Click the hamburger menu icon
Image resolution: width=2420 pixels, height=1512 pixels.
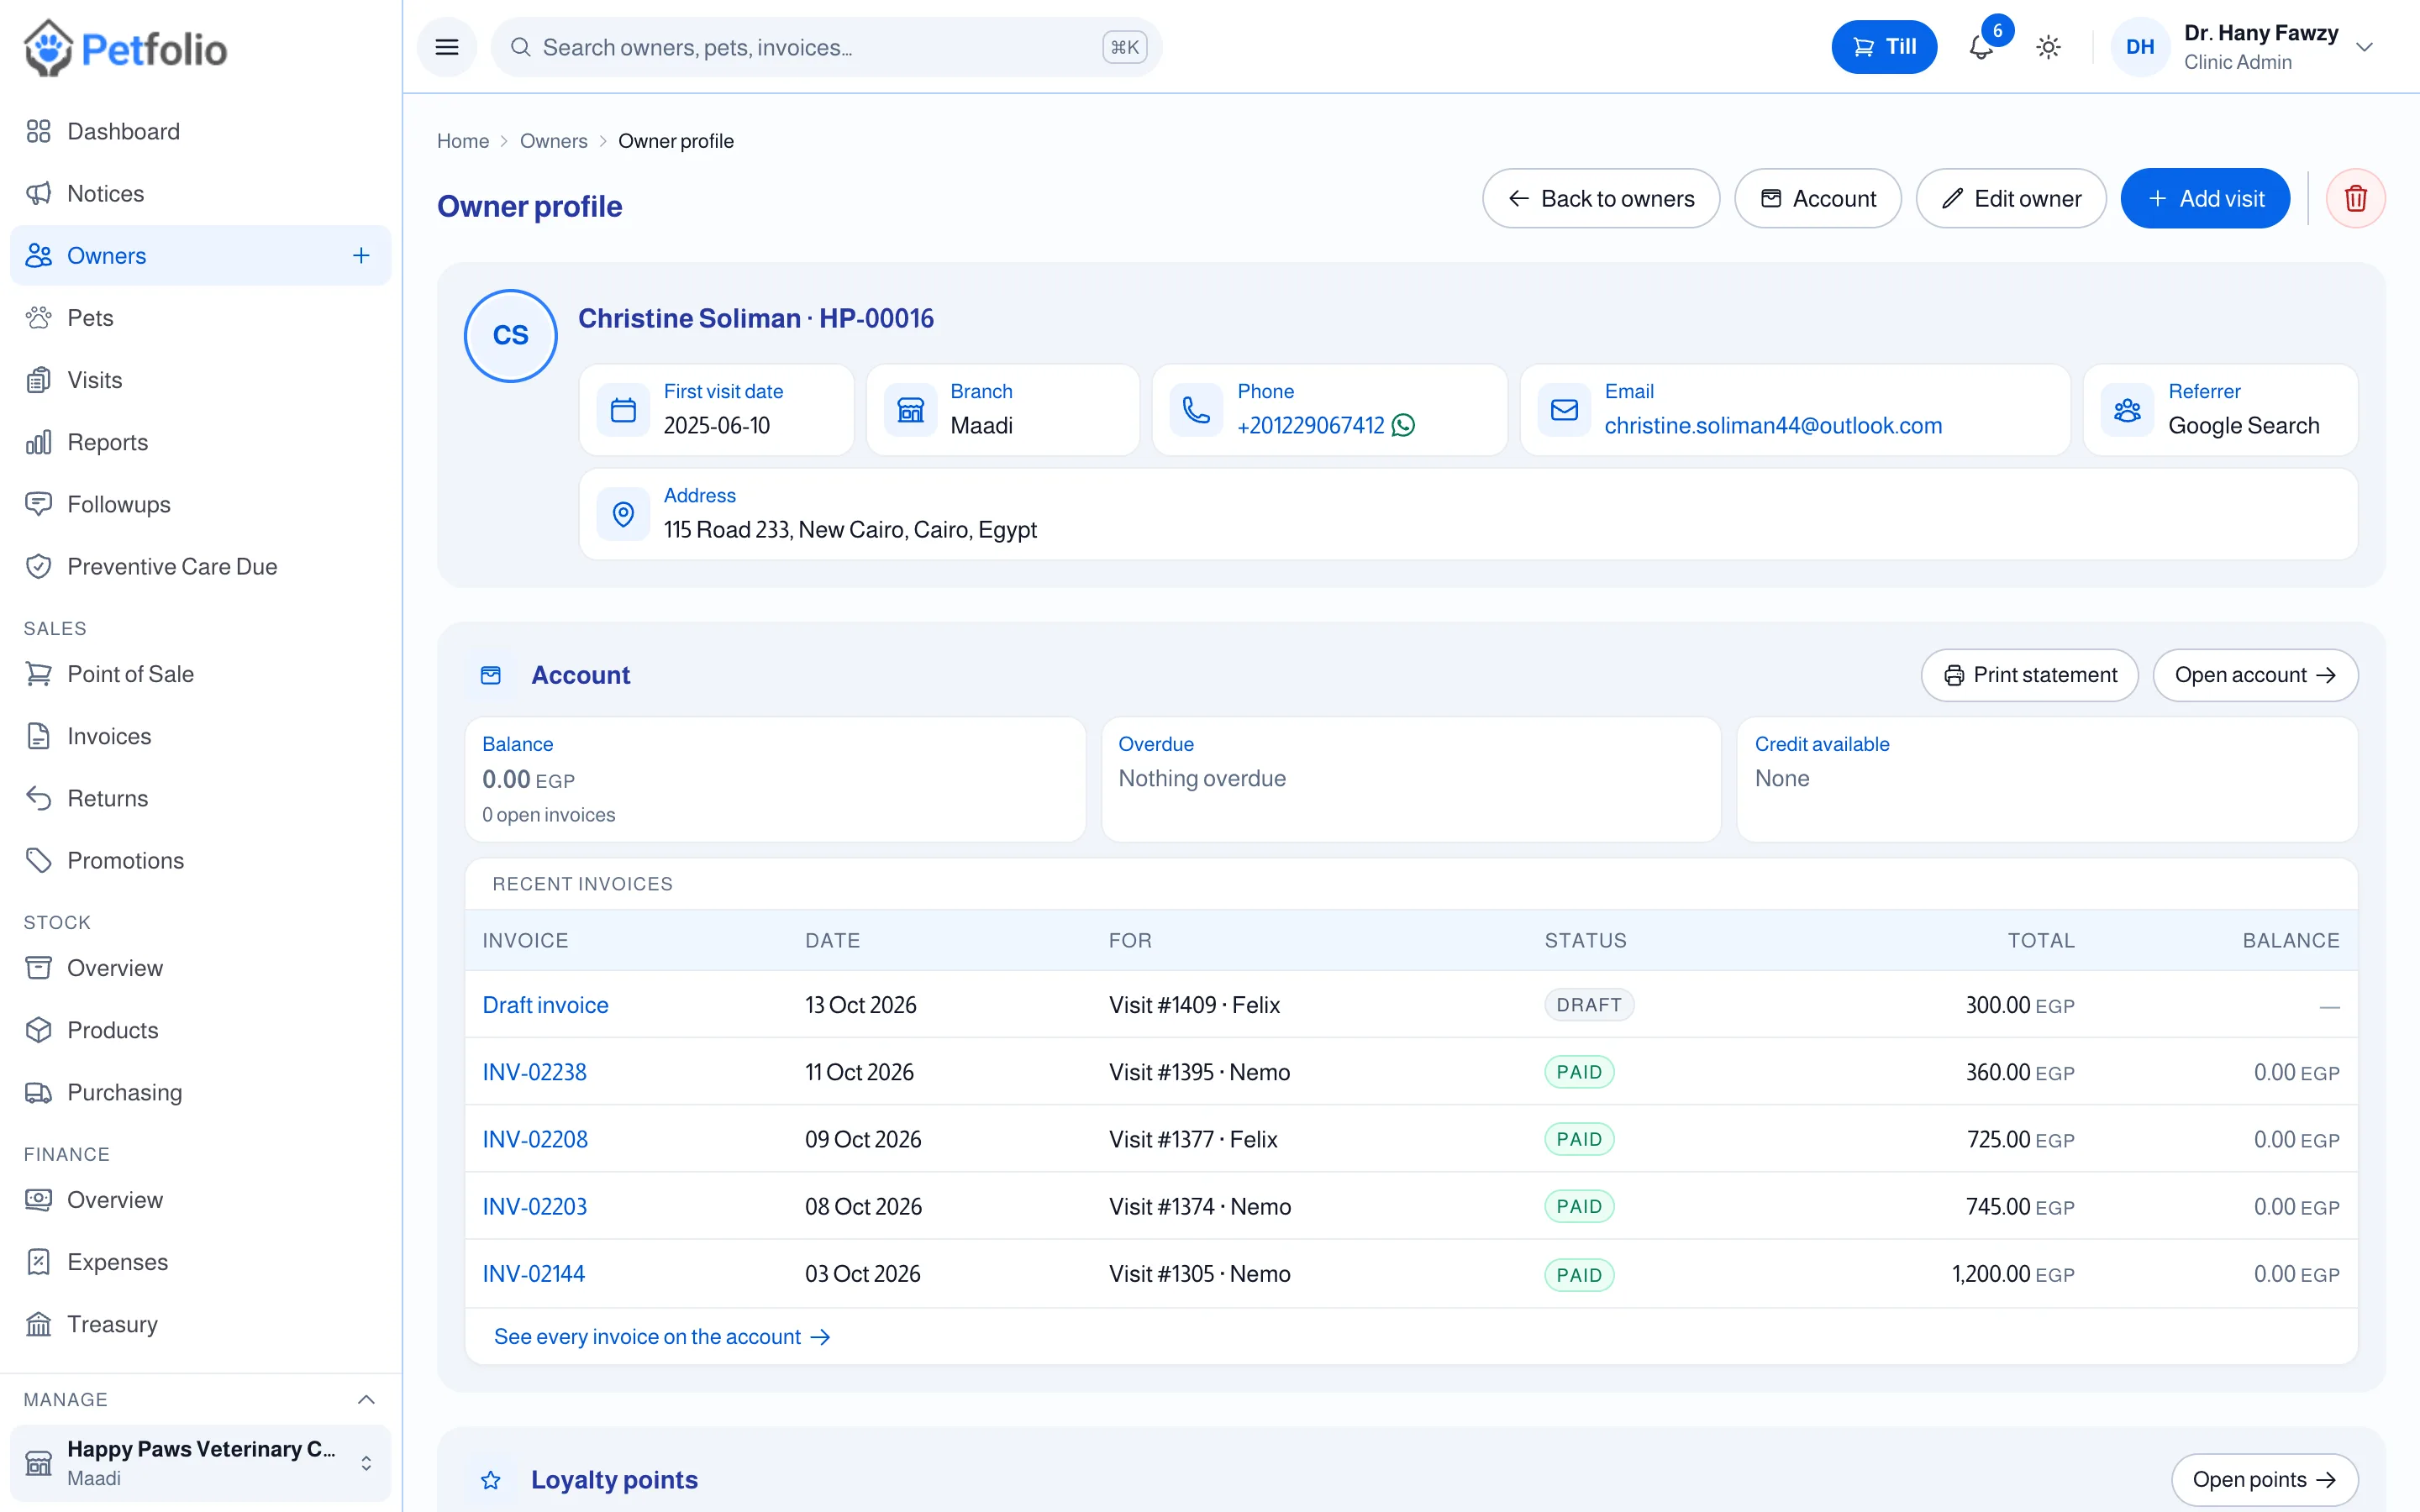pyautogui.click(x=447, y=47)
